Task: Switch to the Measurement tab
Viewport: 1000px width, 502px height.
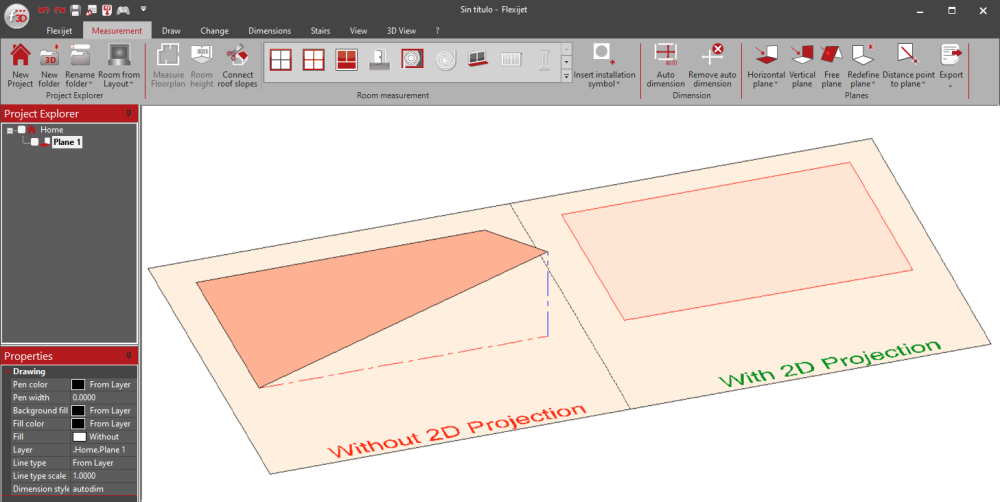Action: click(117, 31)
